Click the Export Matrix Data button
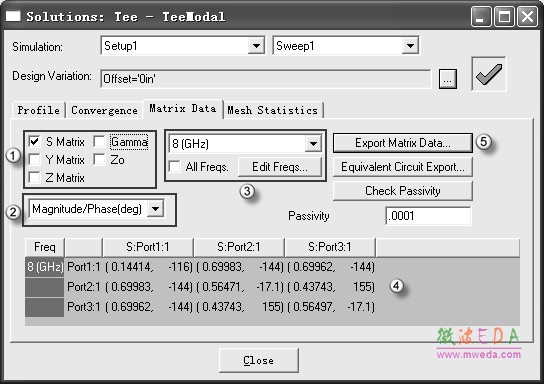The height and width of the screenshot is (384, 544). point(403,143)
